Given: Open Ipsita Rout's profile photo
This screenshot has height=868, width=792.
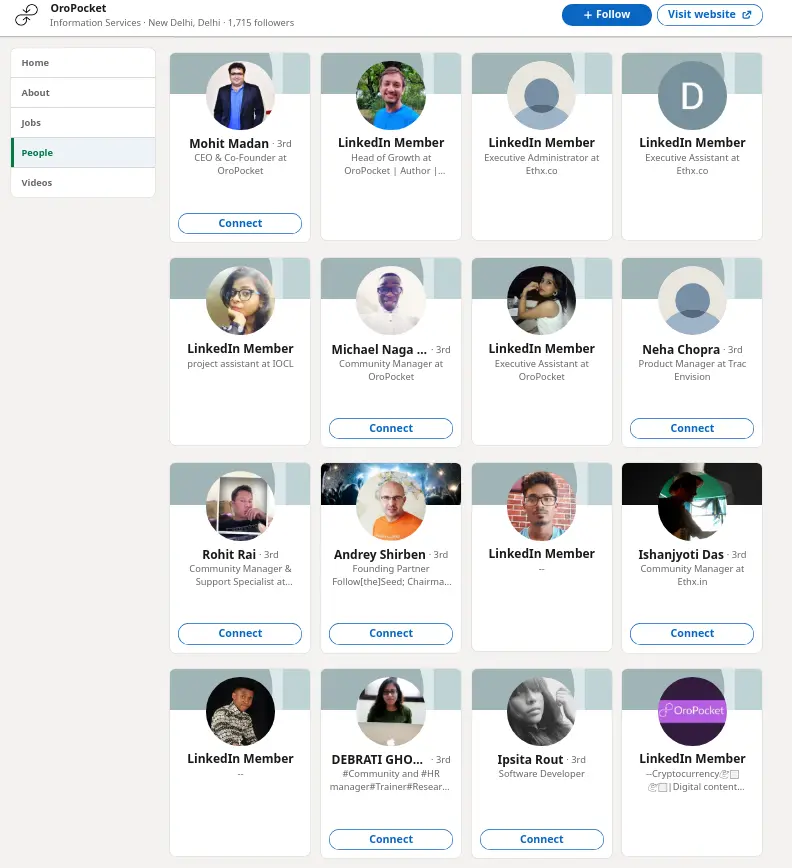Looking at the screenshot, I should [x=541, y=711].
